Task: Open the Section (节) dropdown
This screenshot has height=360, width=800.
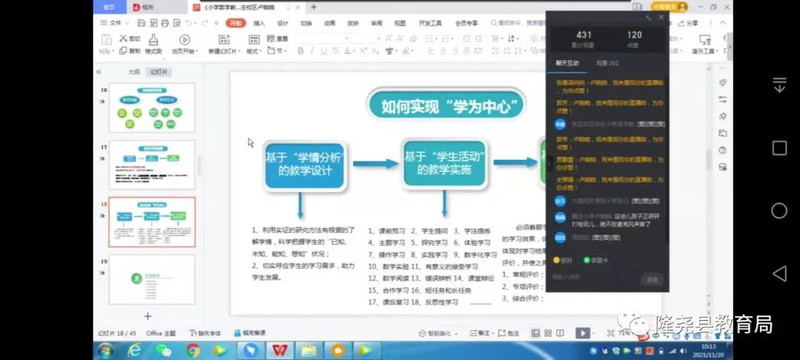Action: [x=278, y=50]
